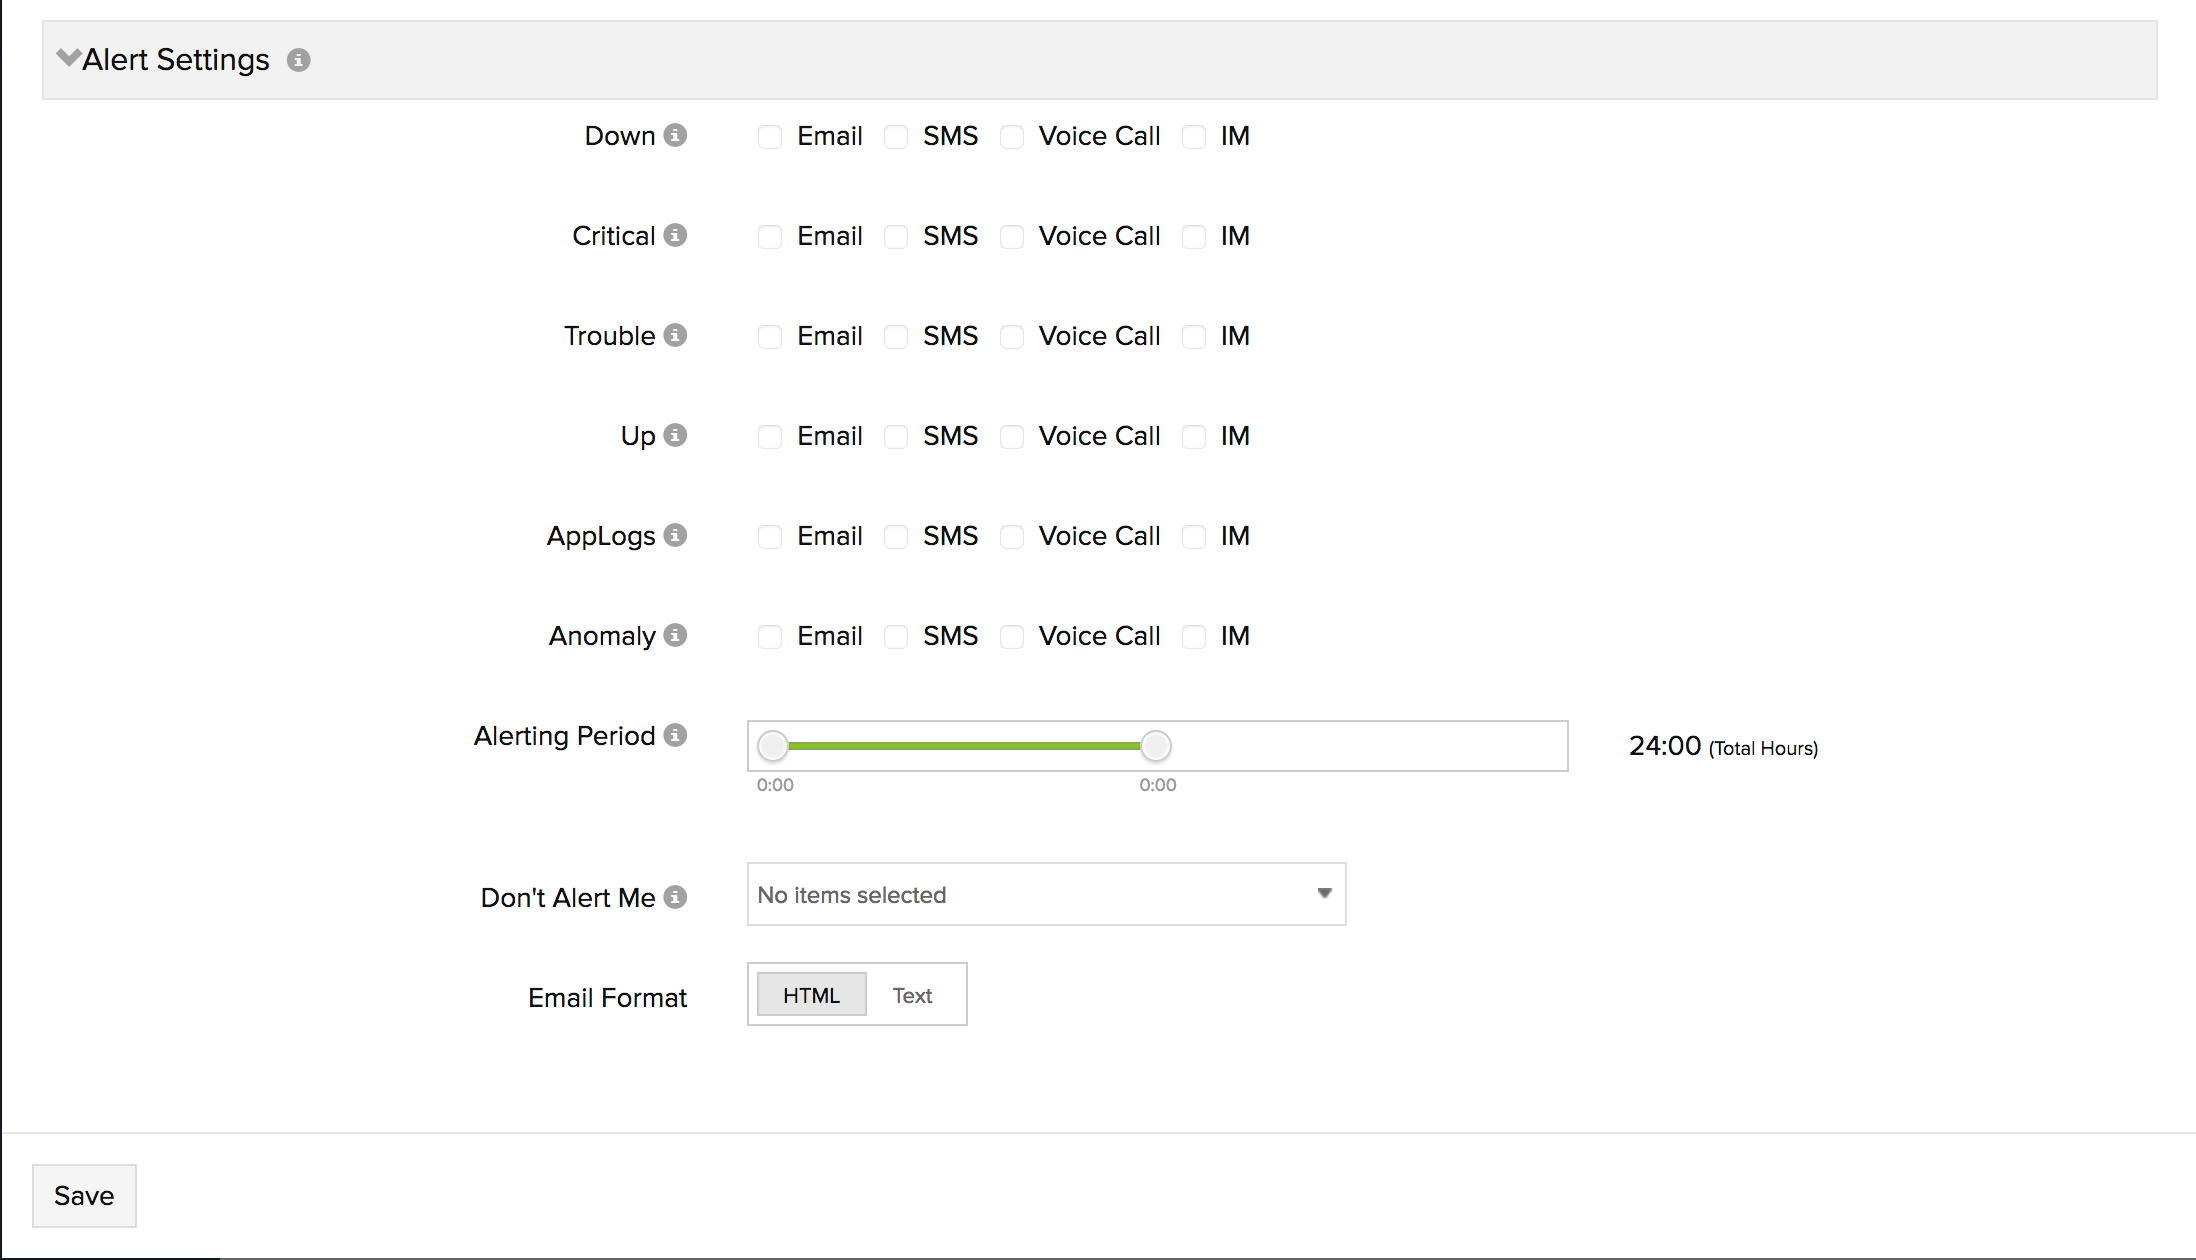Save the alert settings

[84, 1195]
